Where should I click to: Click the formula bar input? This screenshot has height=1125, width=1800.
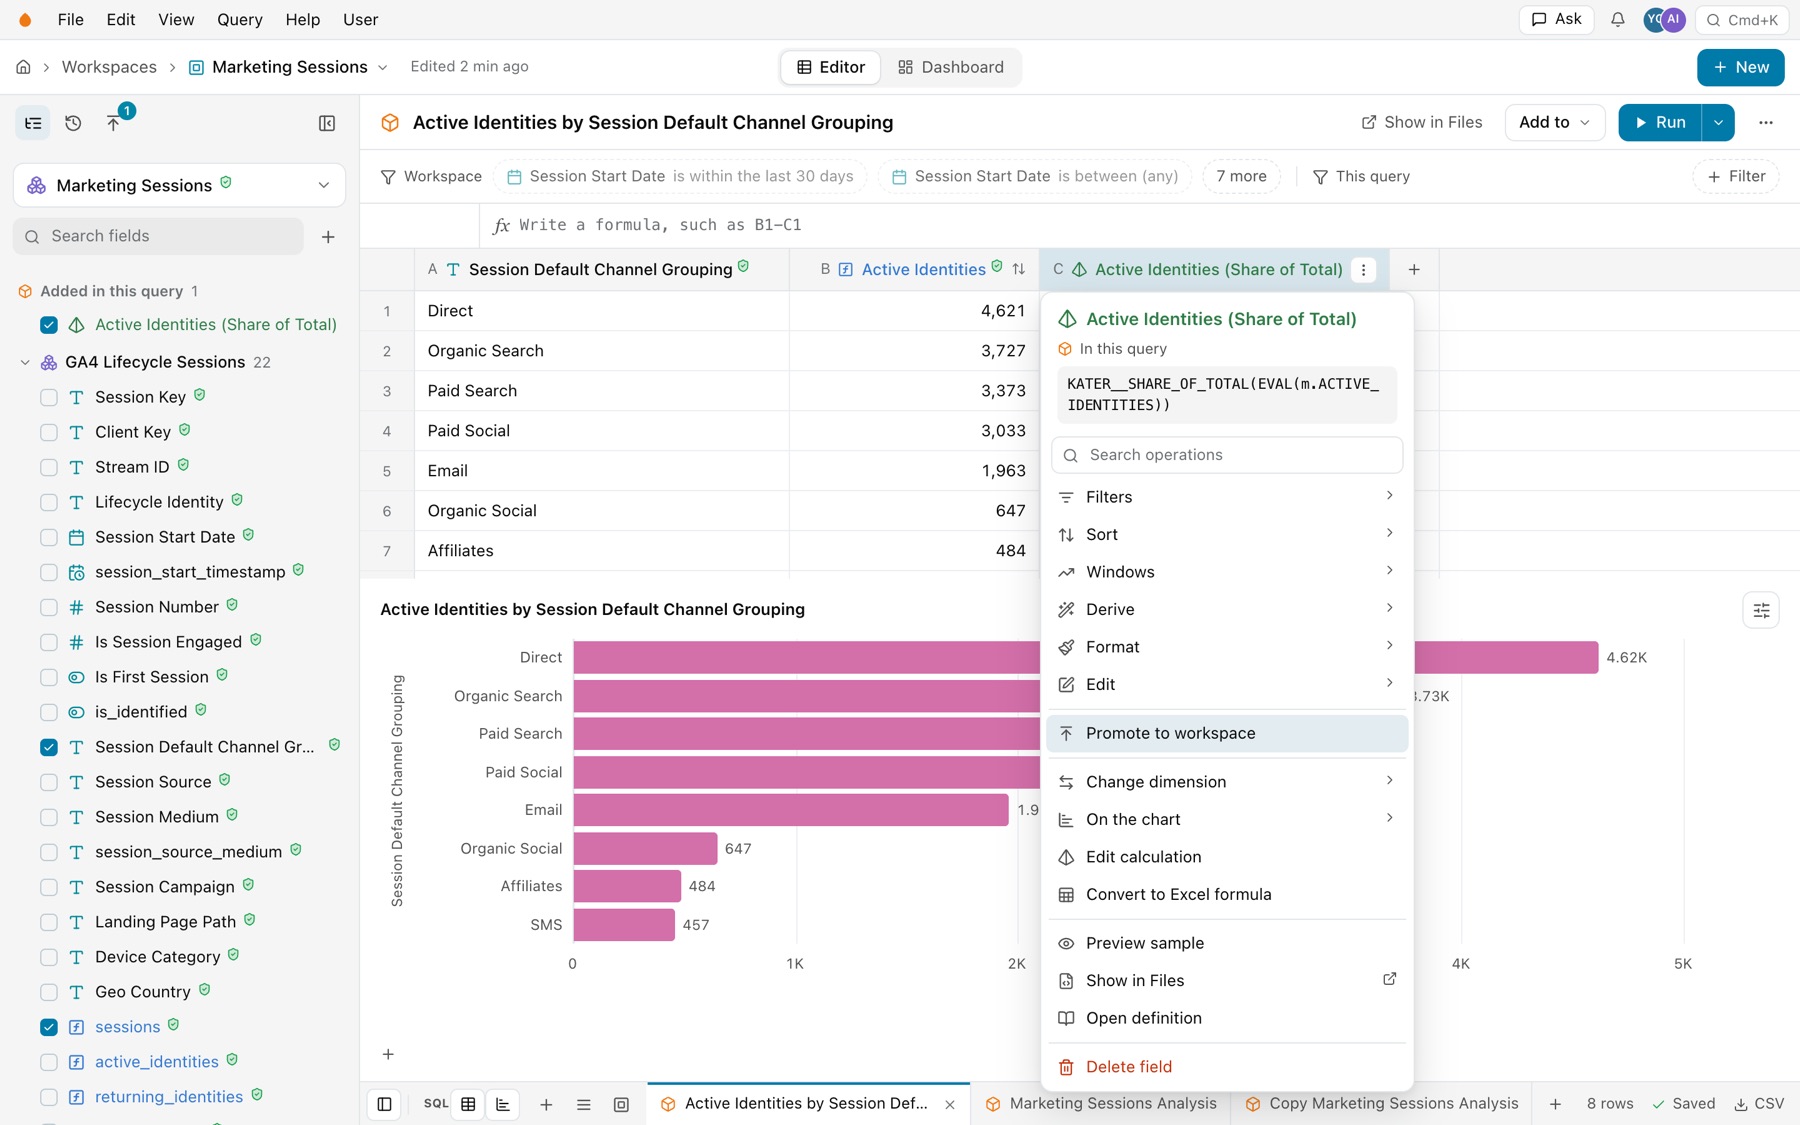coord(1140,225)
